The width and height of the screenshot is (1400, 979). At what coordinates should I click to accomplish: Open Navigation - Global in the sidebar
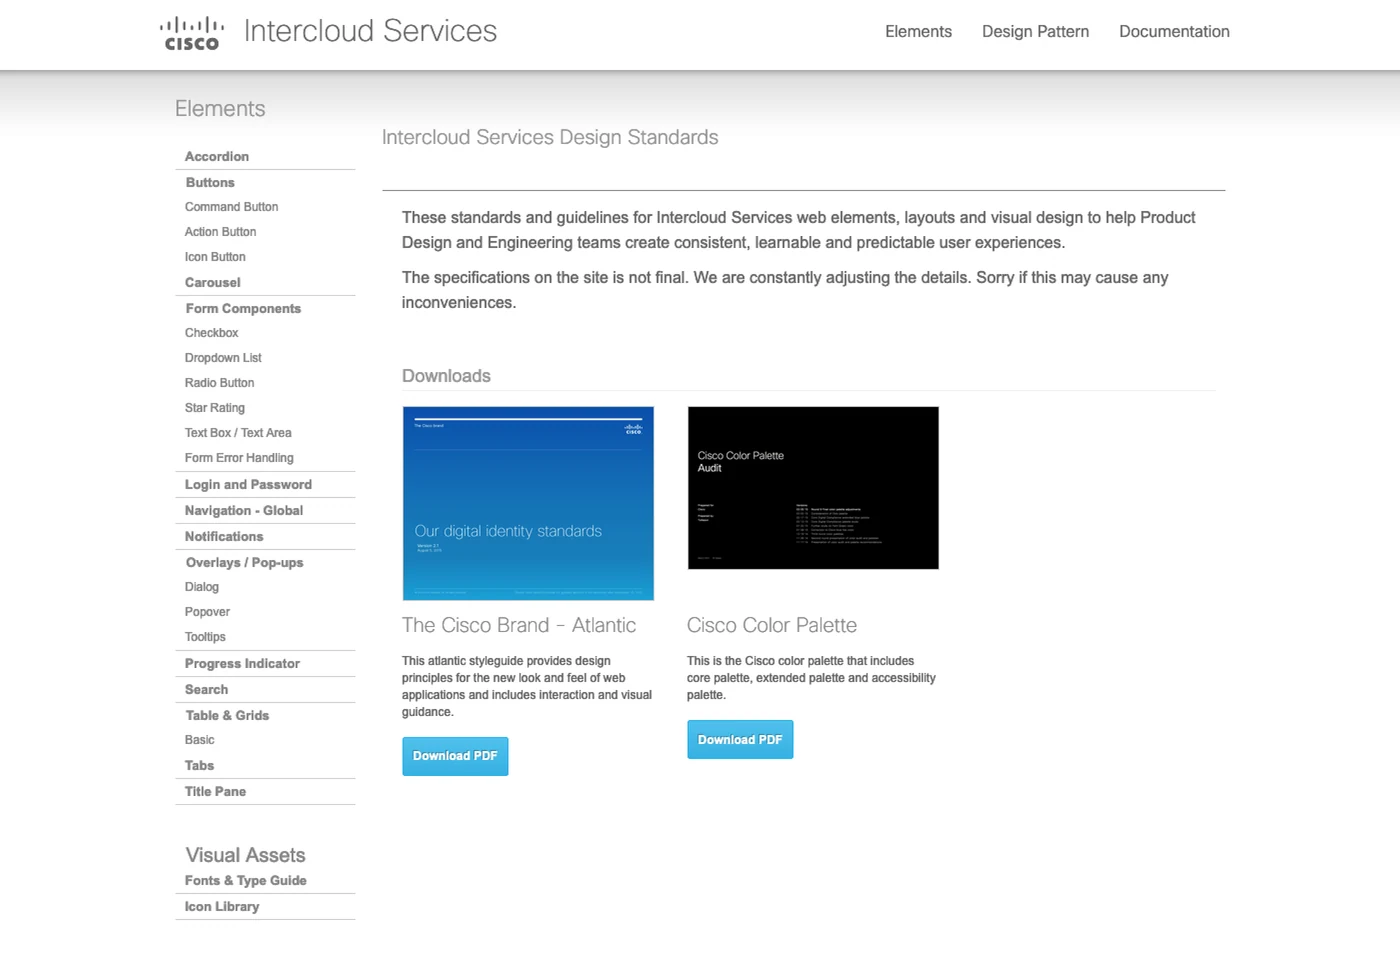pos(244,511)
